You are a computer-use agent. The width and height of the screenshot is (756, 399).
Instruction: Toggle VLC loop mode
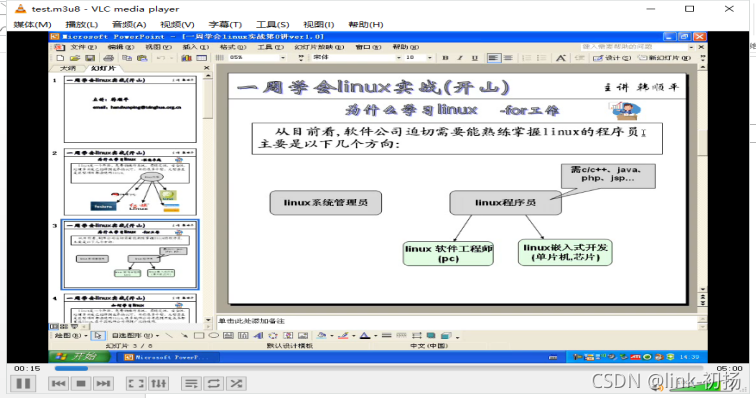tap(214, 384)
